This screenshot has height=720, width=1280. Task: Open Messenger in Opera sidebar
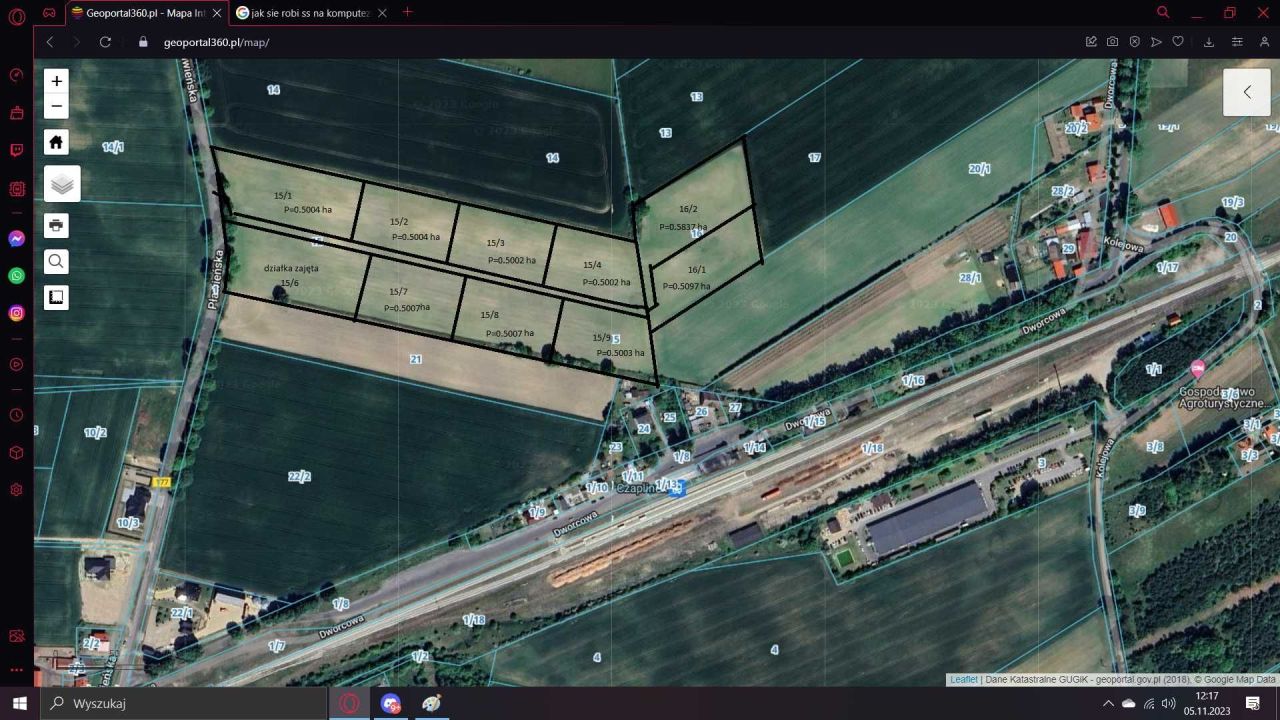coord(16,239)
